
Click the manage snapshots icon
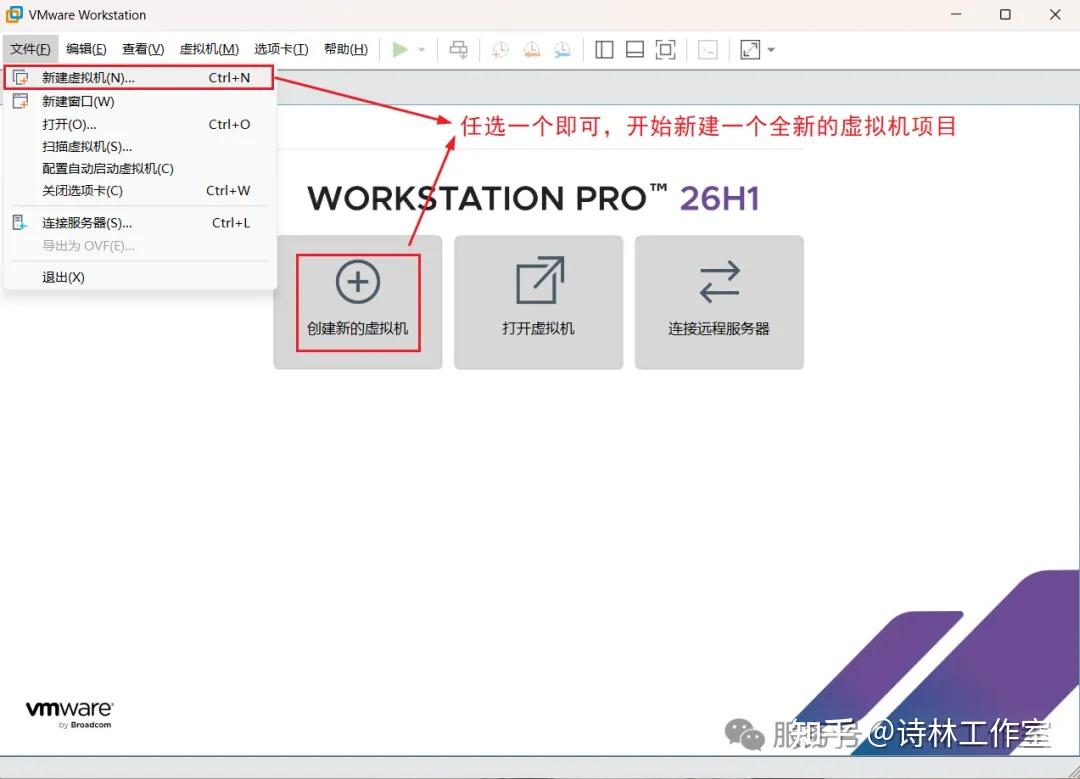(563, 50)
